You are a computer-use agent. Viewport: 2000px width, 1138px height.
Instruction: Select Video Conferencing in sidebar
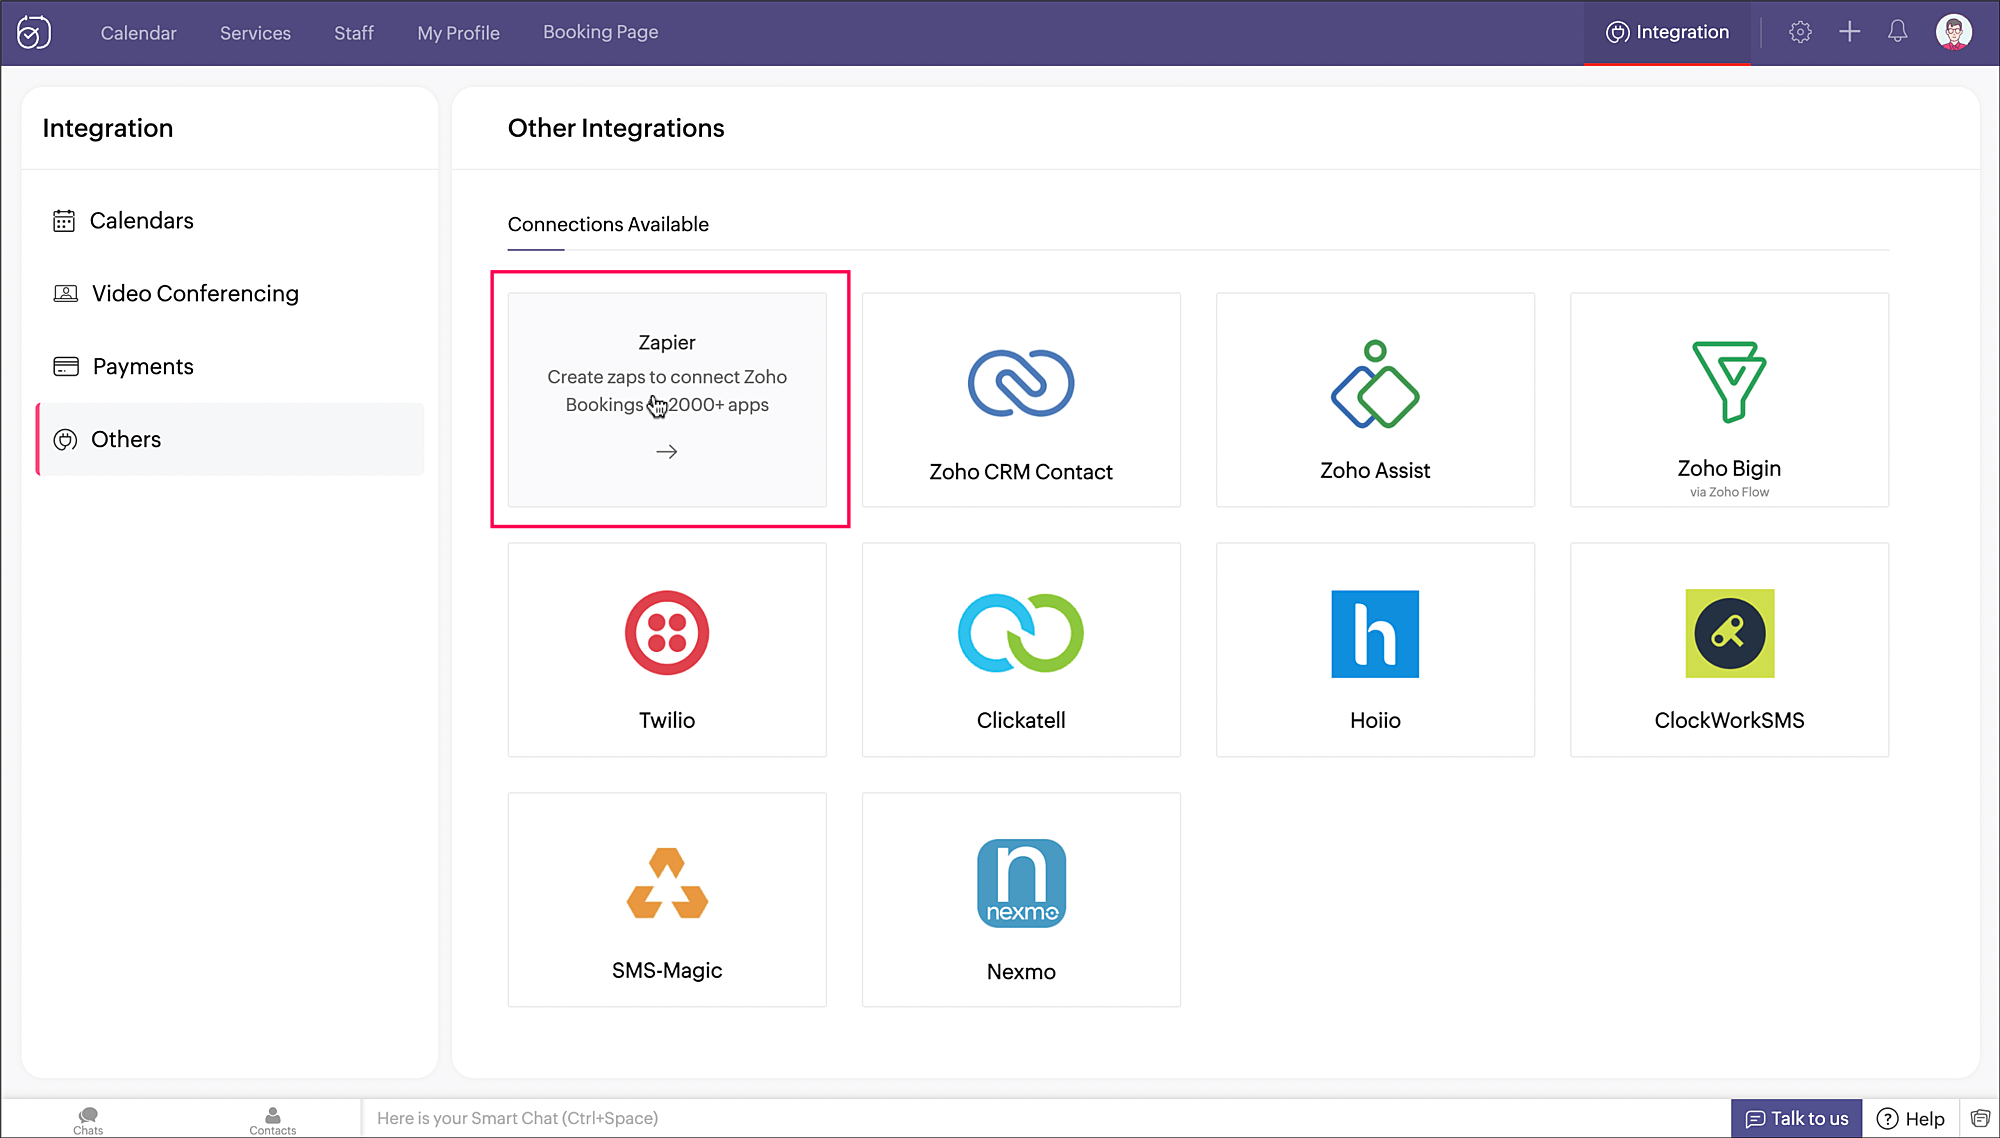pos(195,293)
